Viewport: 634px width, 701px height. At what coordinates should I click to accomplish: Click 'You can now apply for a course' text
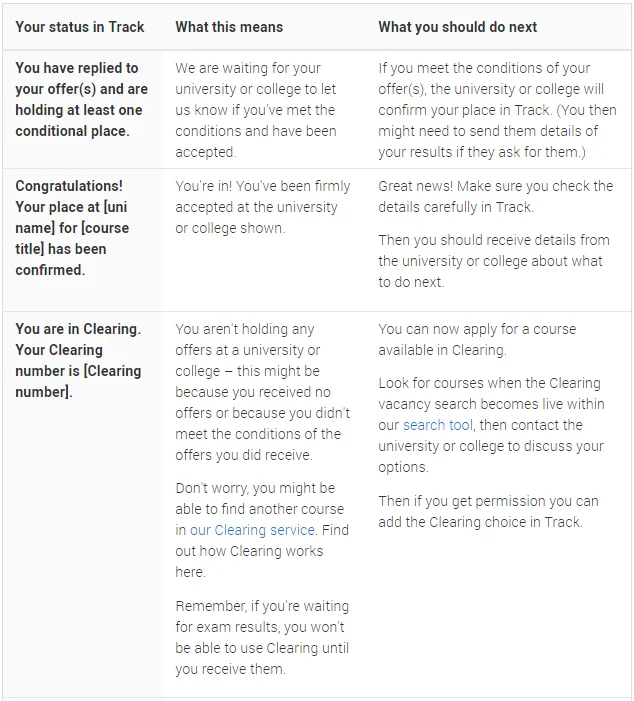click(x=477, y=339)
